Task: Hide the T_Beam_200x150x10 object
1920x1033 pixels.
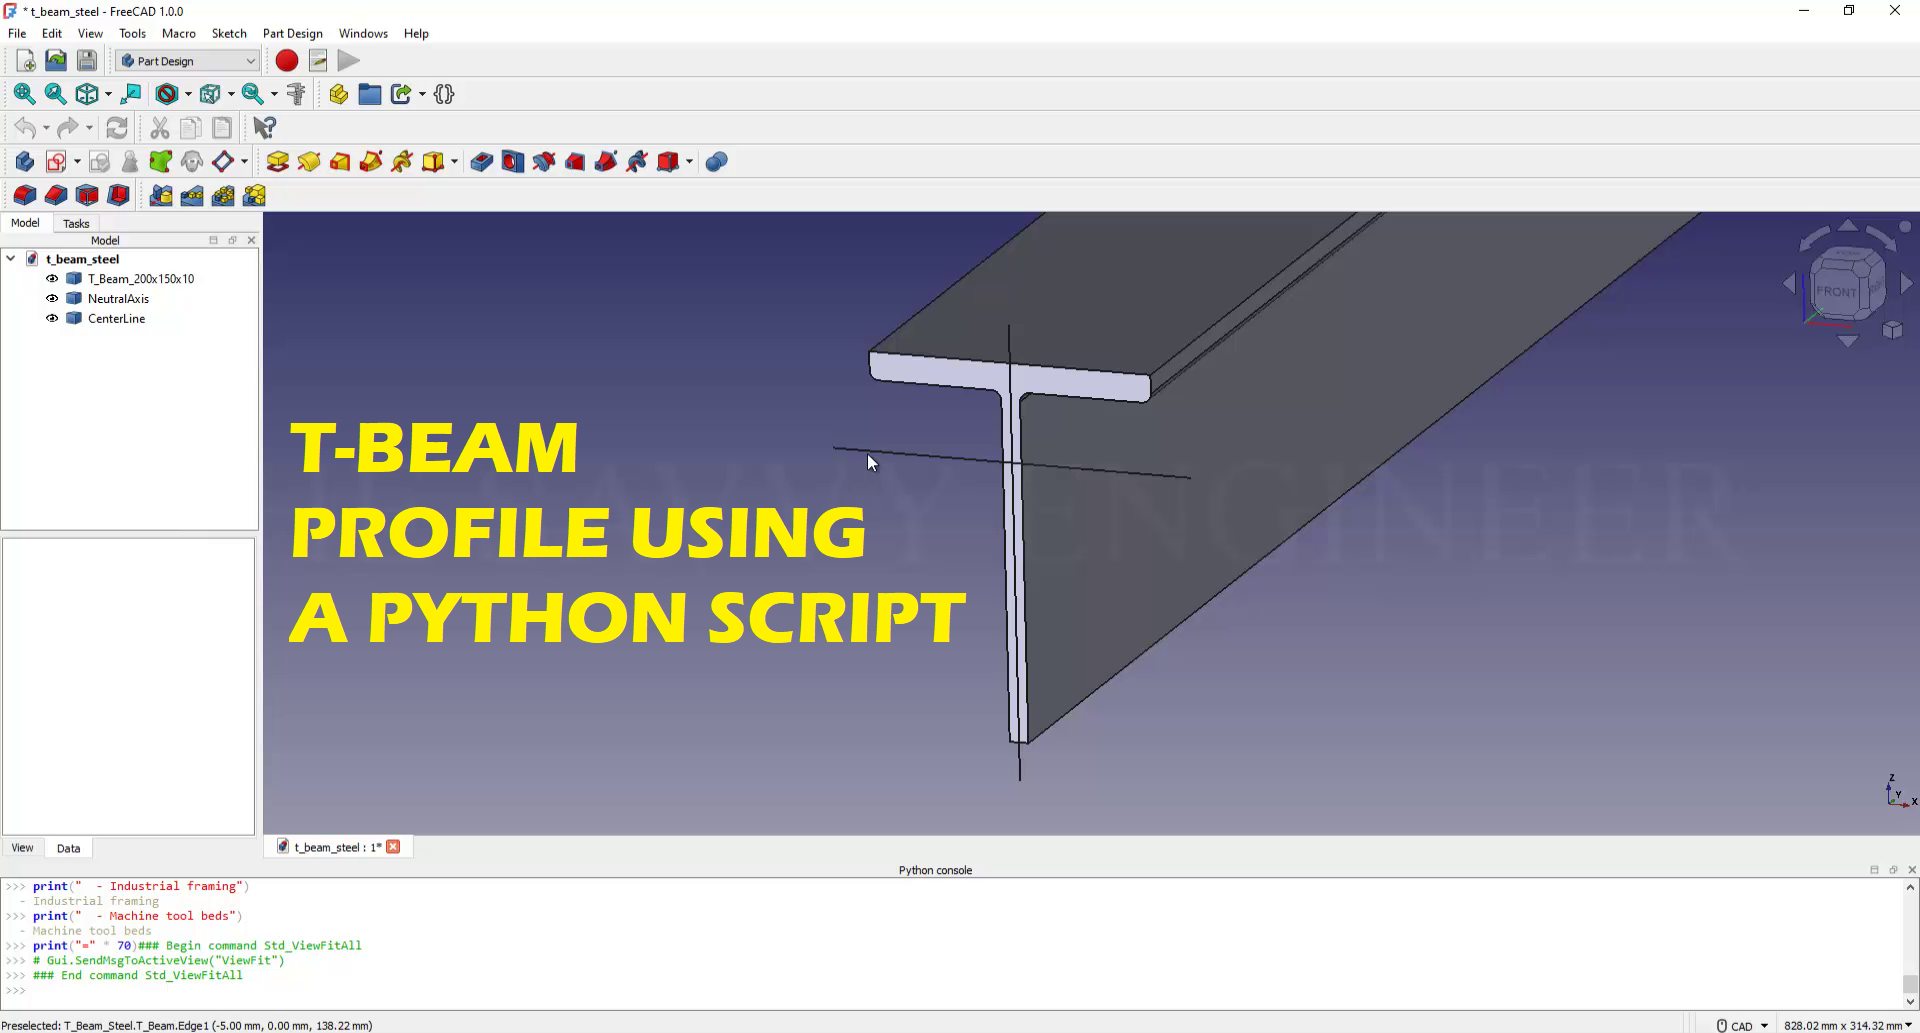Action: tap(52, 279)
